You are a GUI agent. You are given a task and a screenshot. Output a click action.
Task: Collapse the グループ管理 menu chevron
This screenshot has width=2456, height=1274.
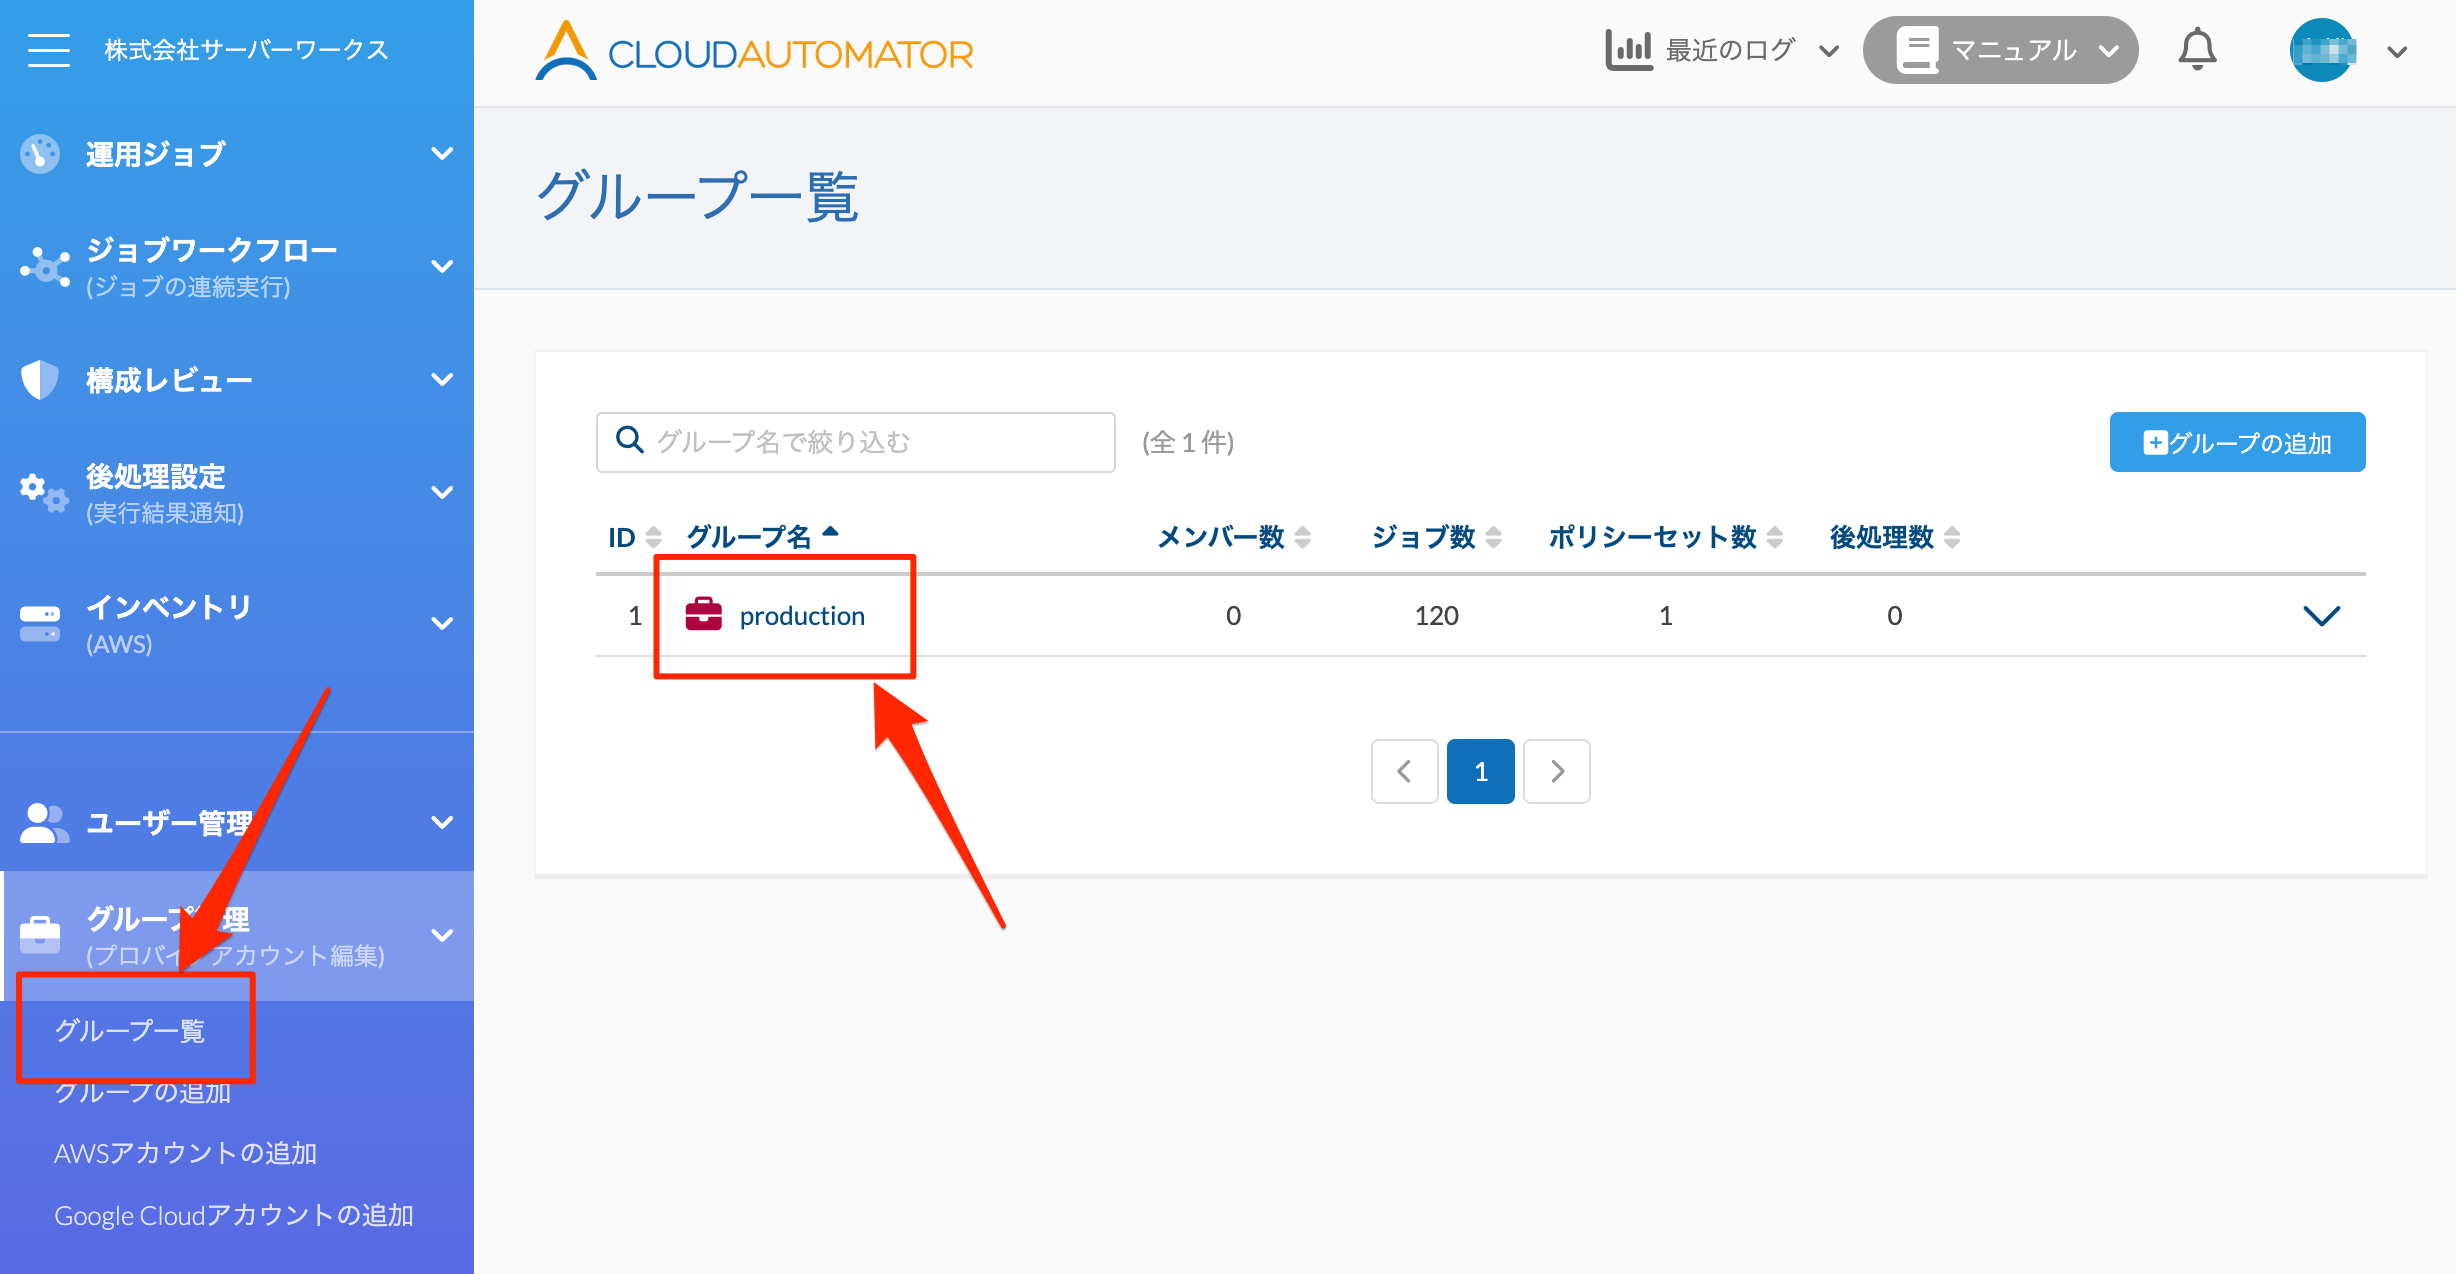click(442, 935)
